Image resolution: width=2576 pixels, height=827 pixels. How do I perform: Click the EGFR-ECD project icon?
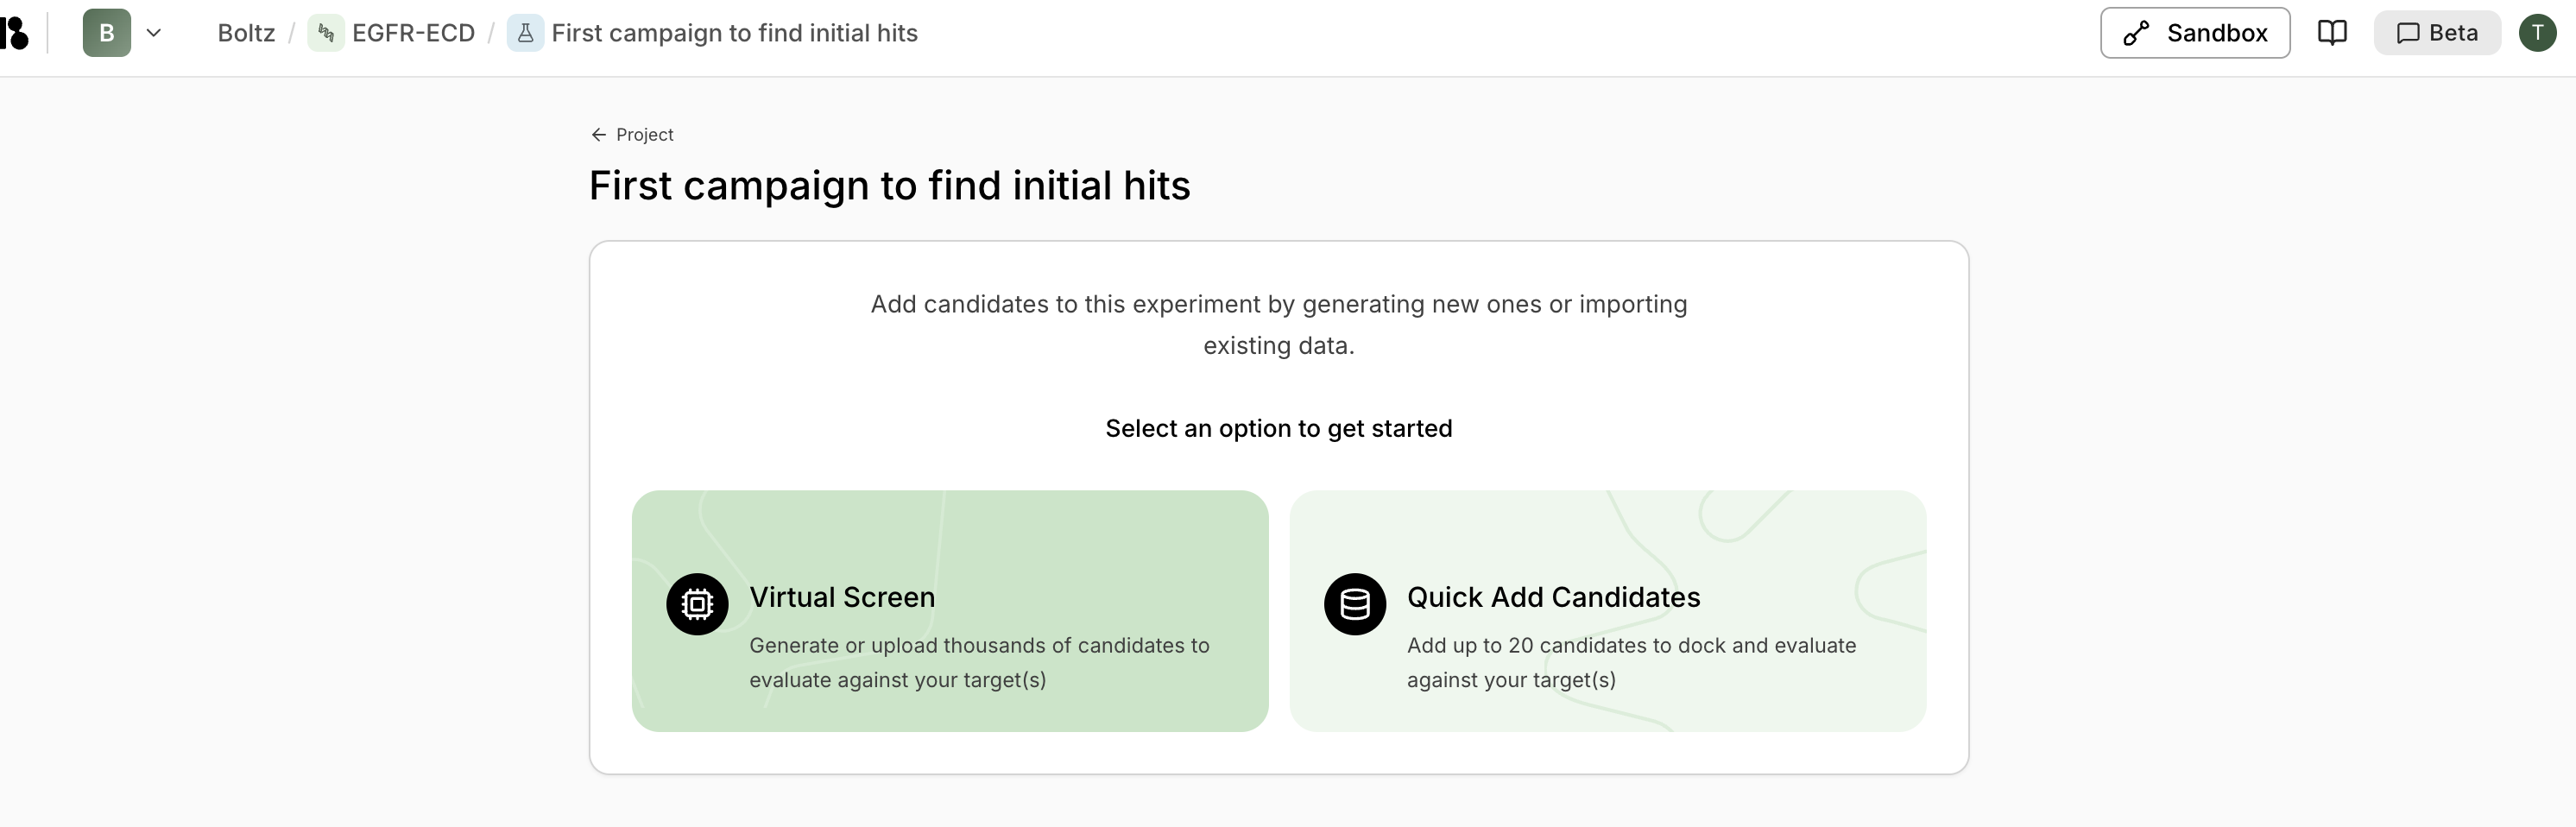[325, 33]
